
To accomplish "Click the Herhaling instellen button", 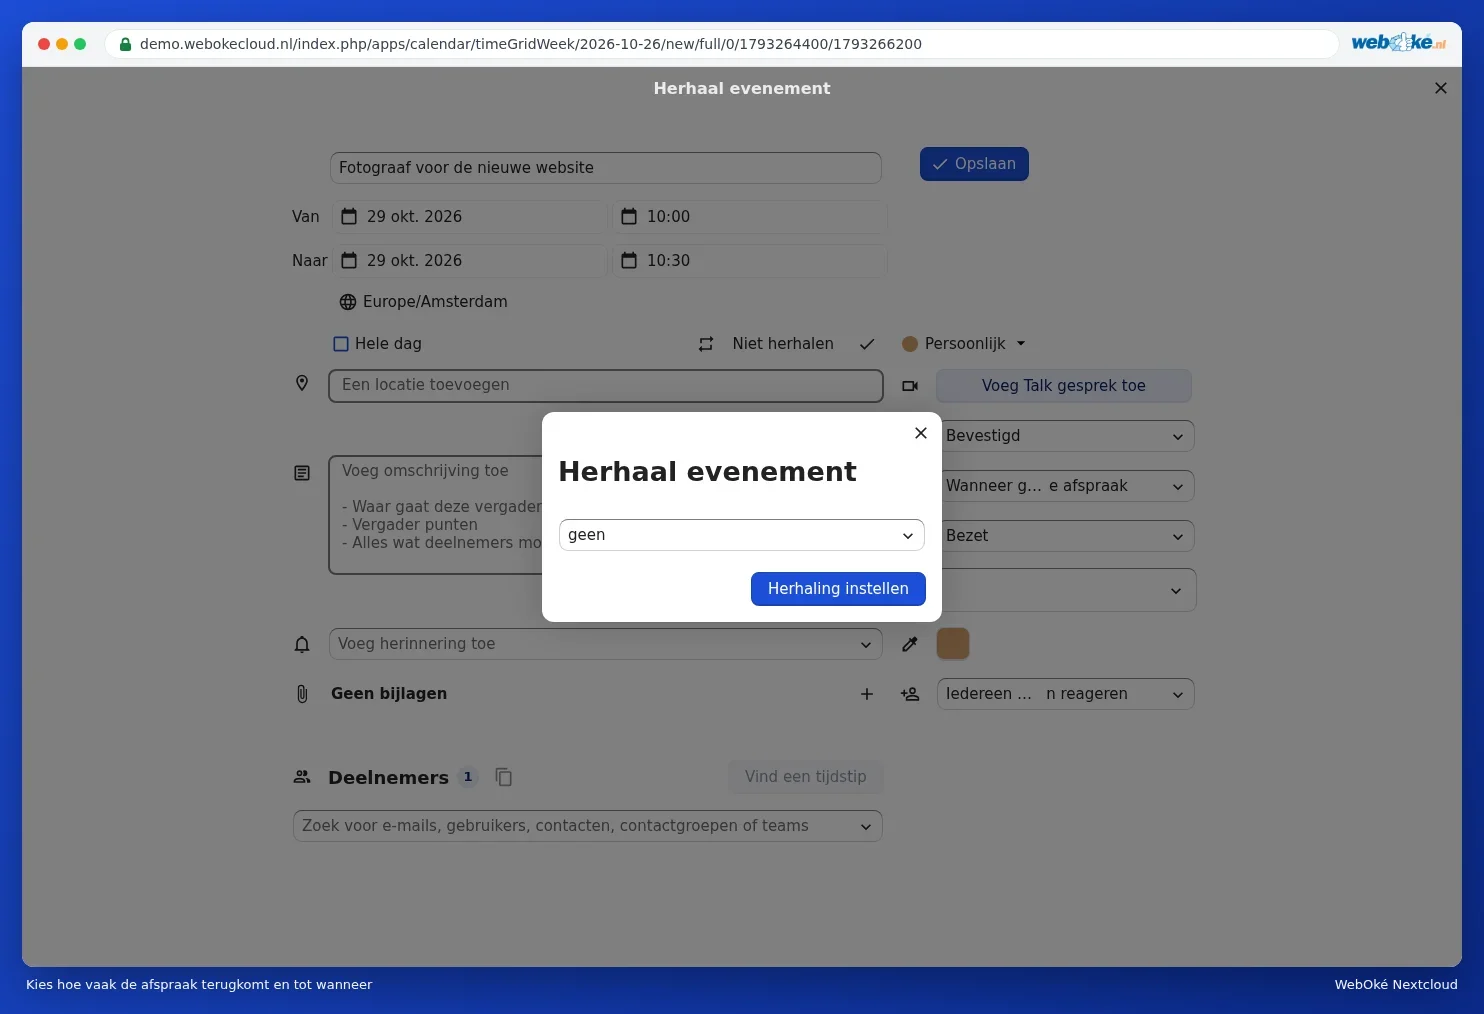I will tap(838, 589).
